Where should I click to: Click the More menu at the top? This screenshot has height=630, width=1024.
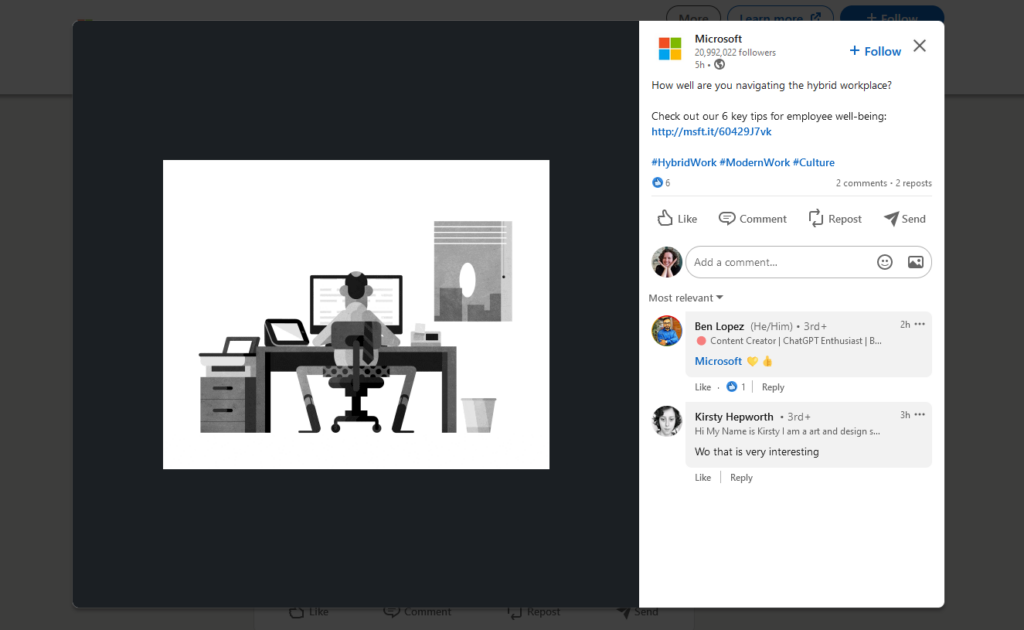tap(693, 18)
